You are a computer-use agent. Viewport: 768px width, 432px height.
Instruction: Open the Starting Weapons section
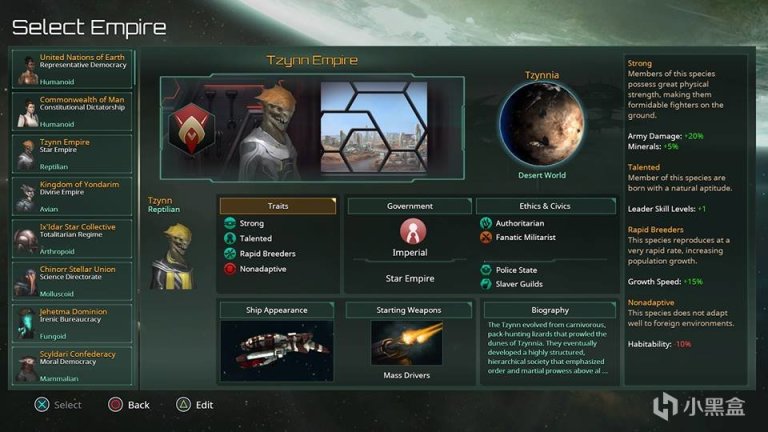coord(408,310)
